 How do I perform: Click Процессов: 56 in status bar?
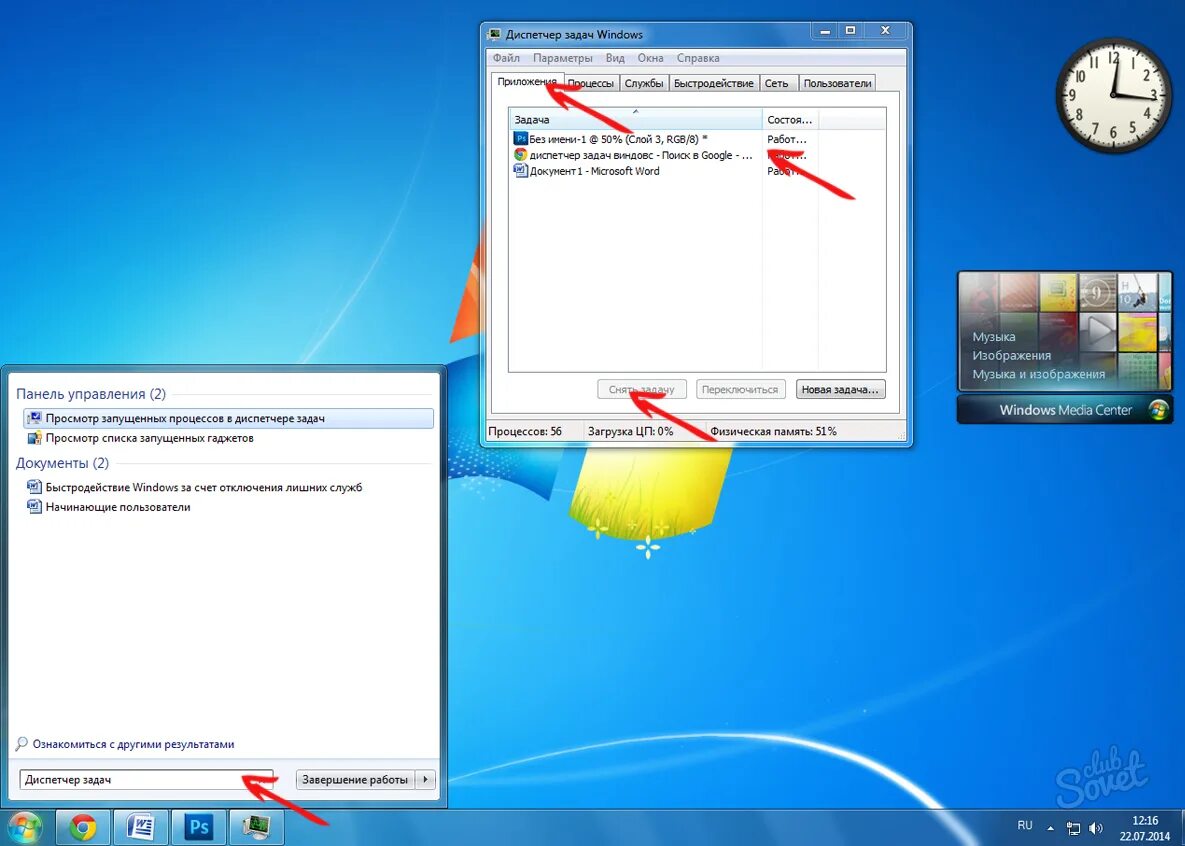[x=525, y=431]
